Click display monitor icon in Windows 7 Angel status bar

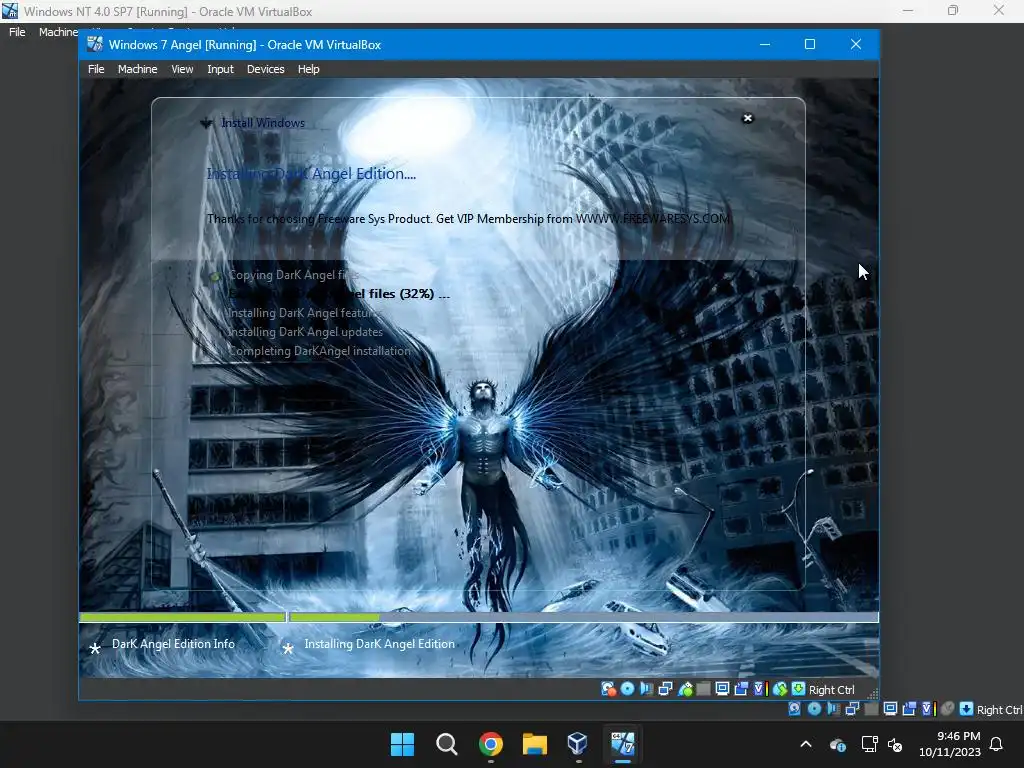pyautogui.click(x=722, y=689)
